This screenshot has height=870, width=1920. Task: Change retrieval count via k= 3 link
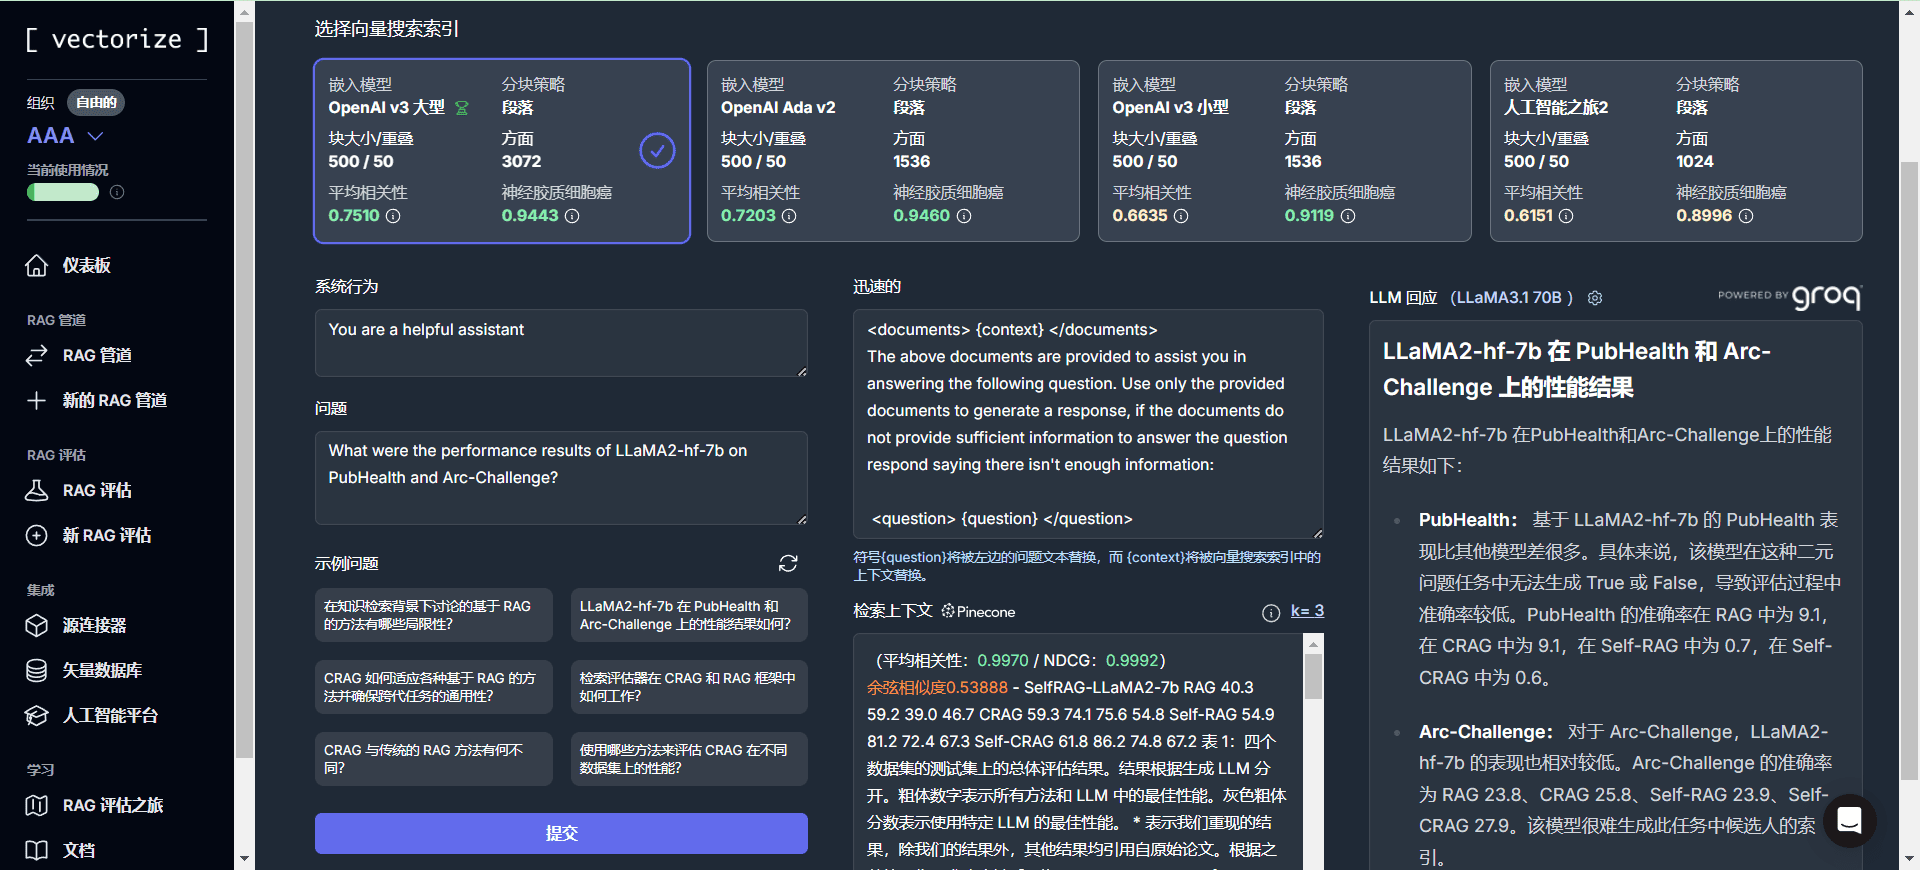[1307, 611]
